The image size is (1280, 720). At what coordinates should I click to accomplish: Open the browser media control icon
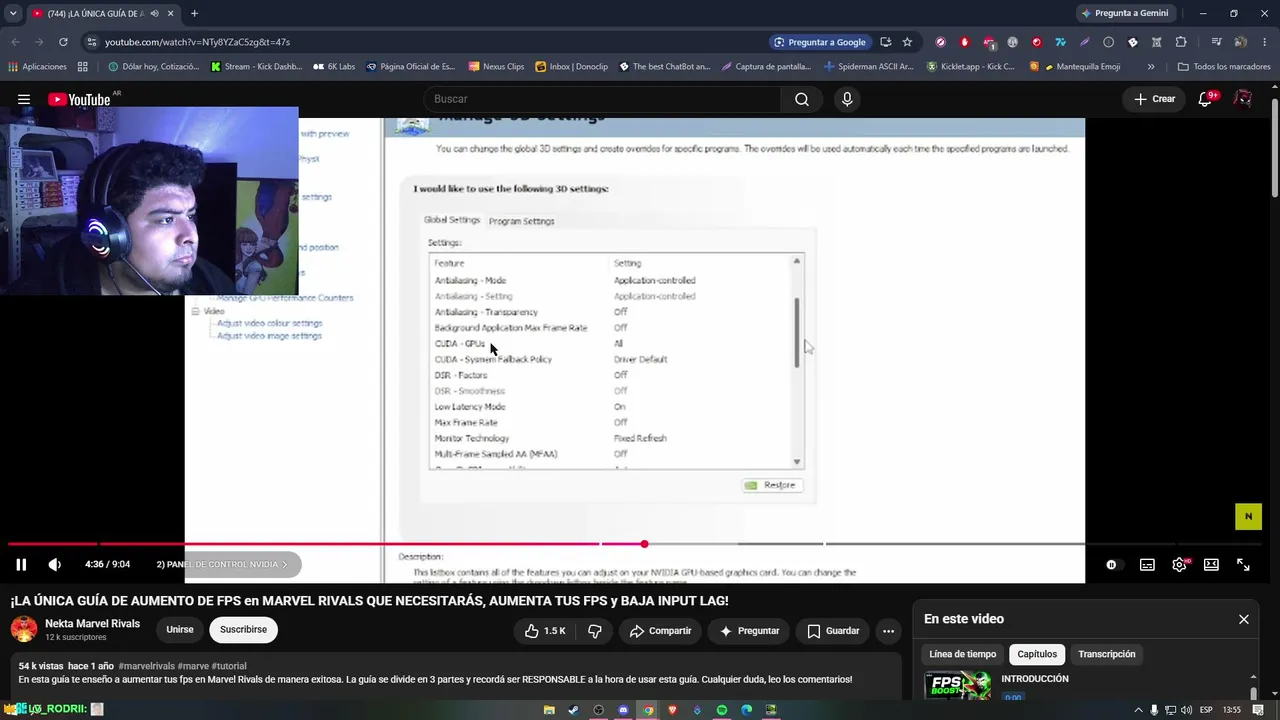1216,42
